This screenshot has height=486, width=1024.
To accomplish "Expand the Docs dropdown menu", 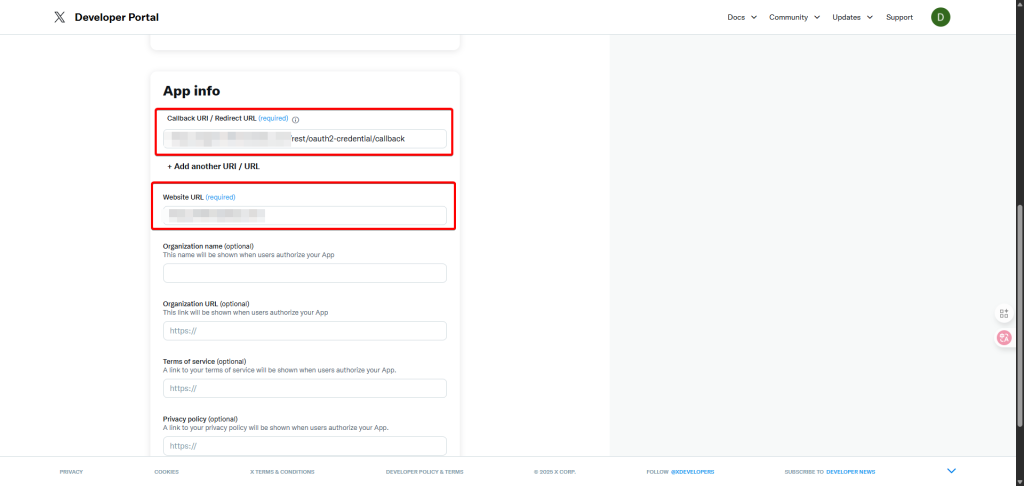I will (741, 17).
